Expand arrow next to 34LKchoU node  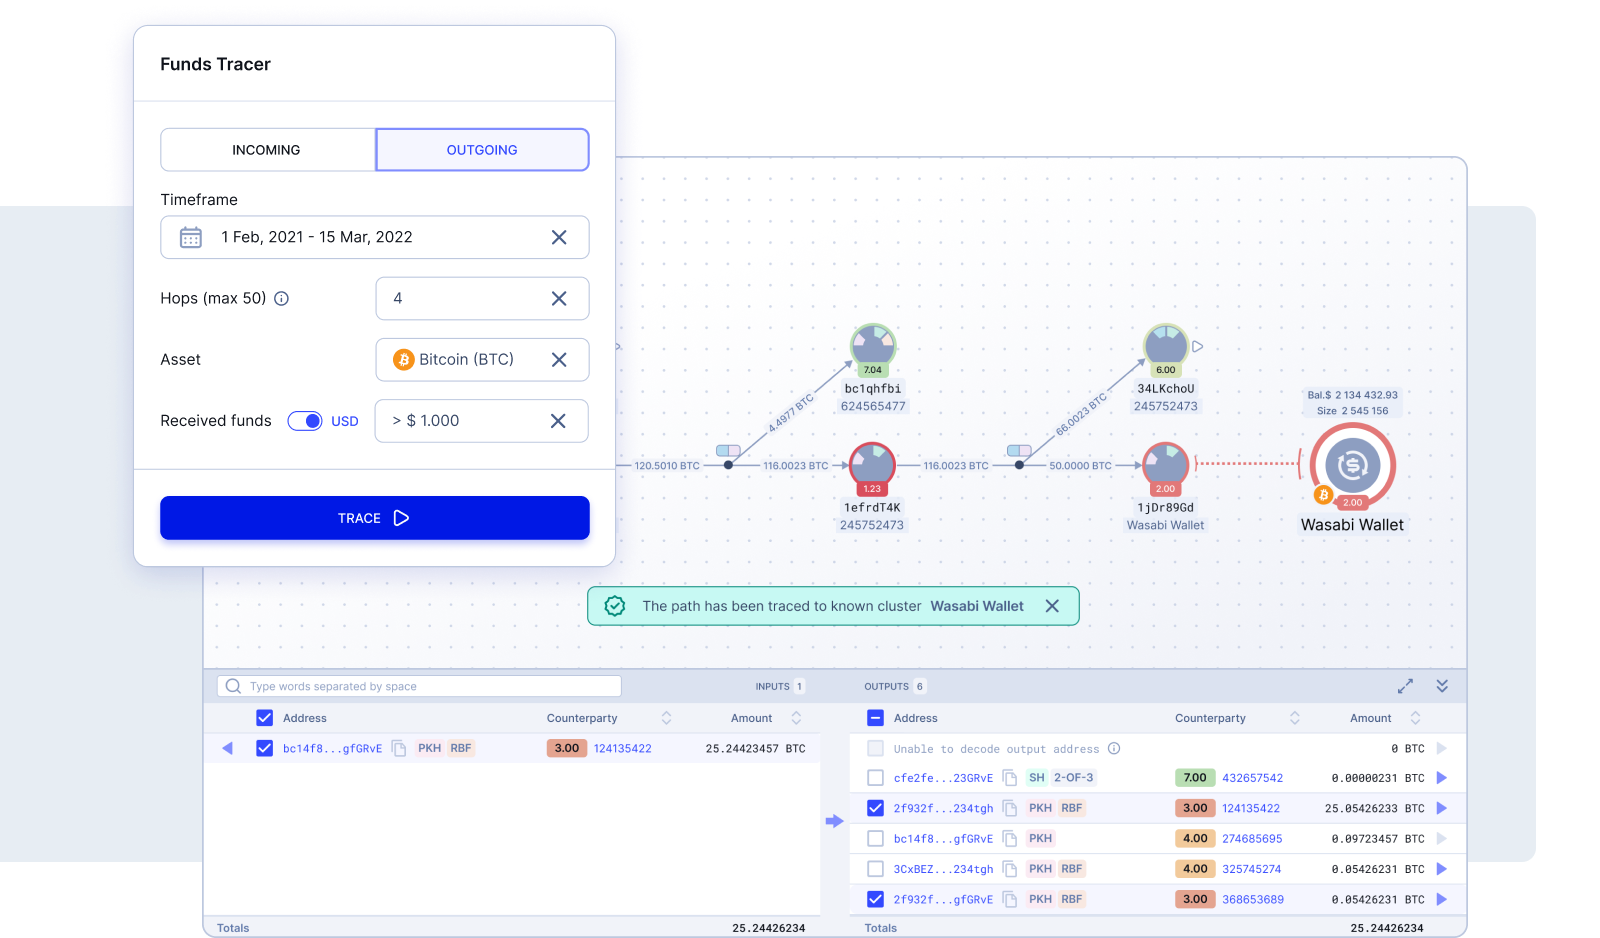tap(1198, 347)
